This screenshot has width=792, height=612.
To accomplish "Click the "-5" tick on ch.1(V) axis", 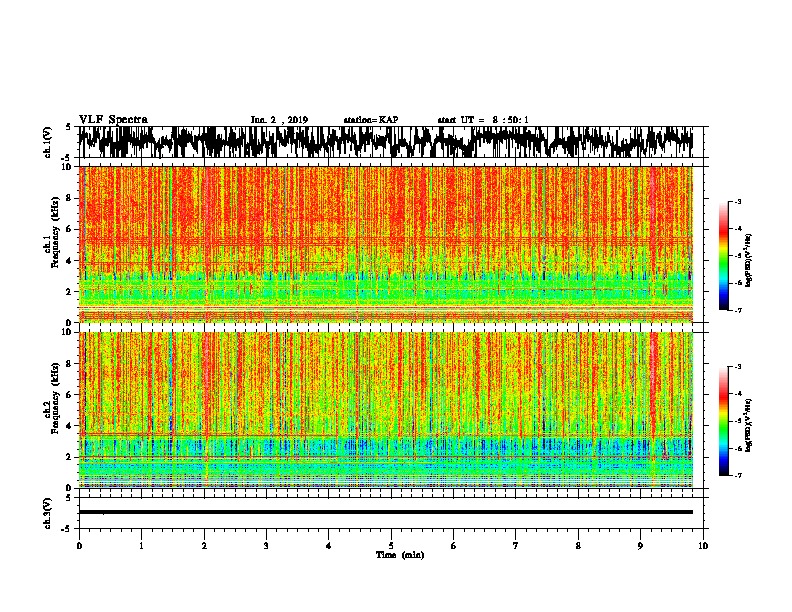I will pos(67,158).
